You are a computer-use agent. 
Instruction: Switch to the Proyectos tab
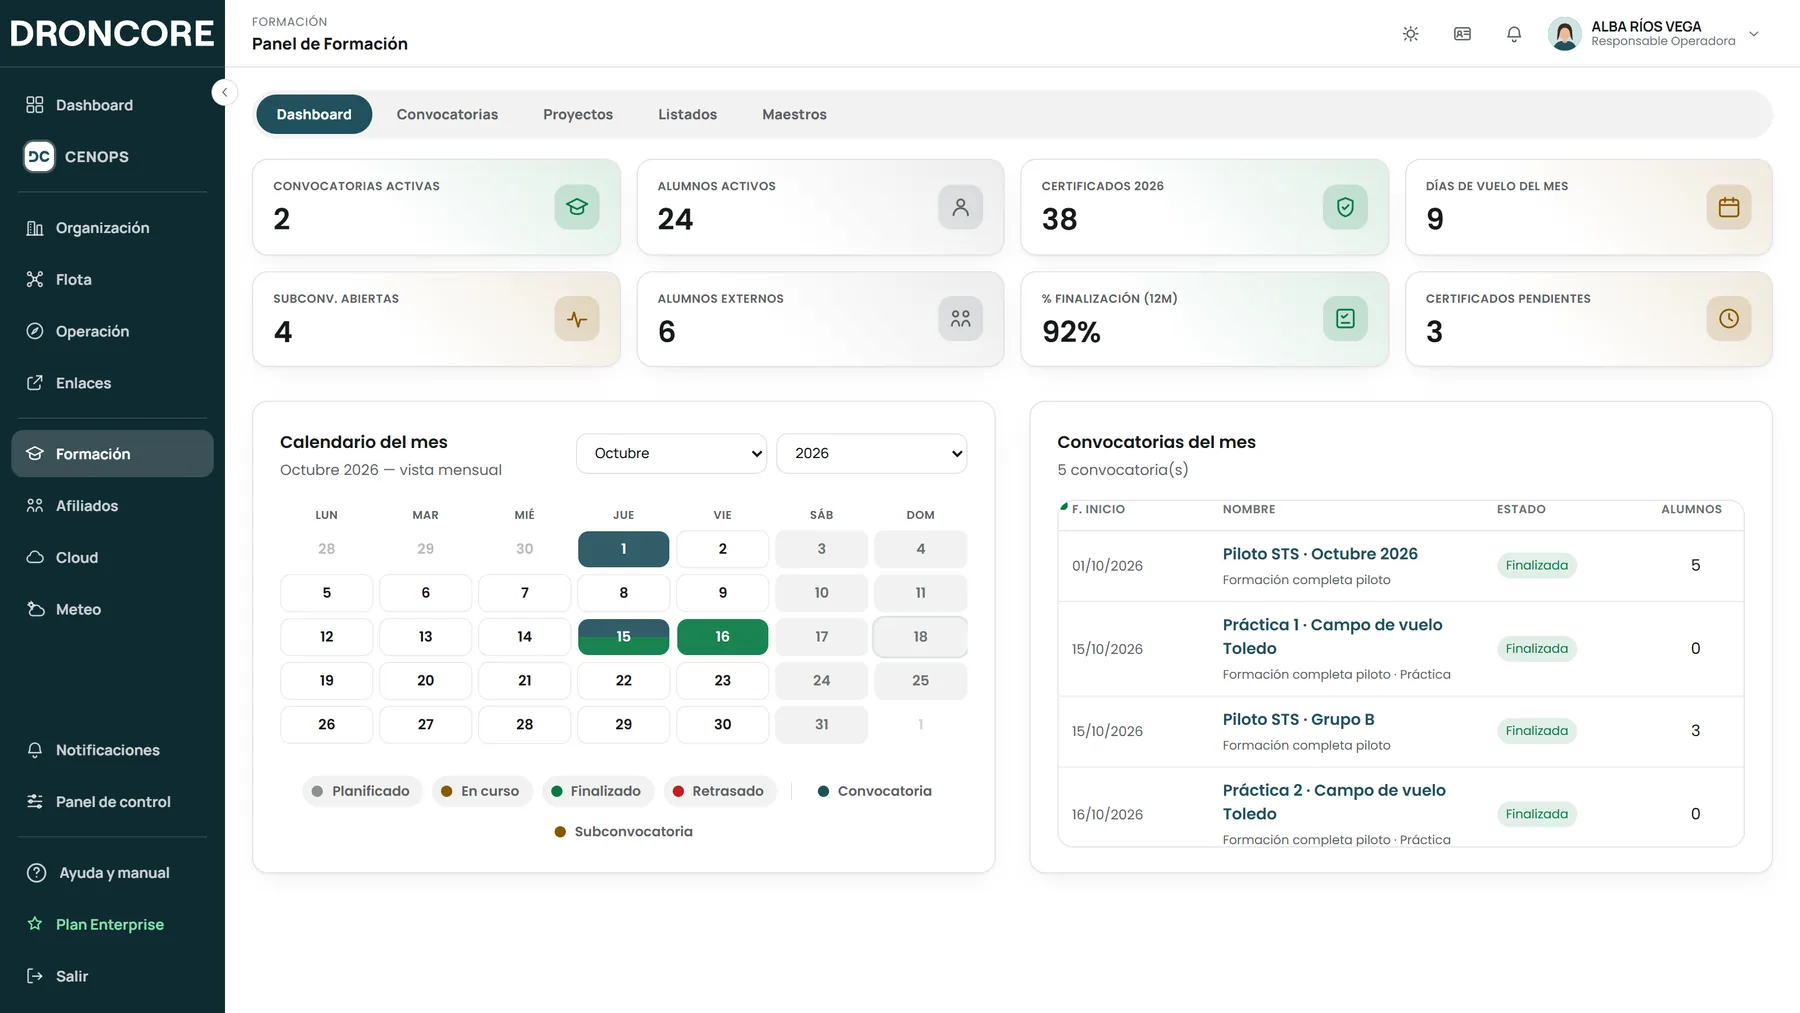(x=578, y=115)
